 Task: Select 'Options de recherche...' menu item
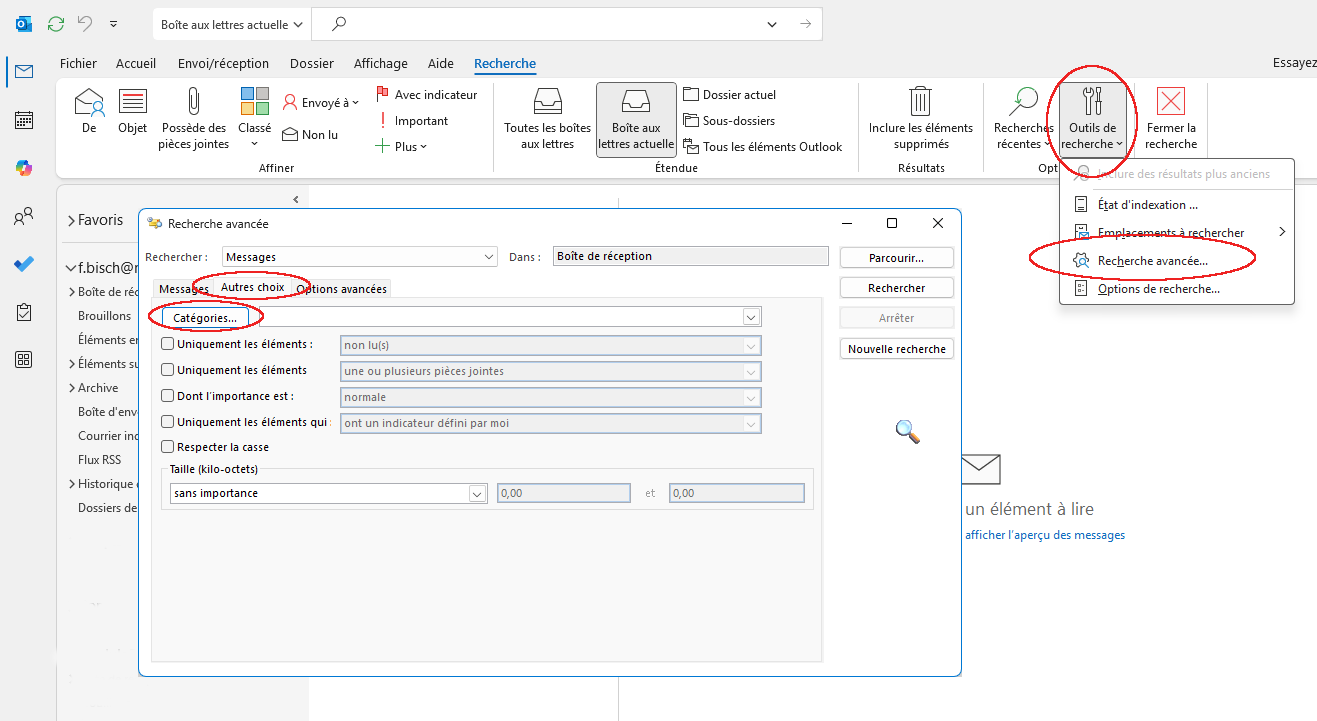click(x=1158, y=289)
